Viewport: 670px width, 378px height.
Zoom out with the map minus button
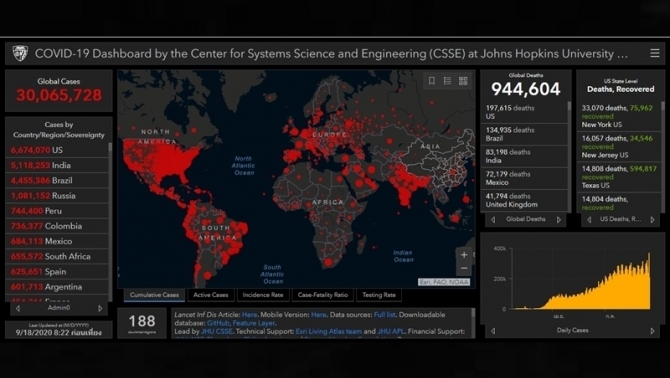[x=464, y=268]
